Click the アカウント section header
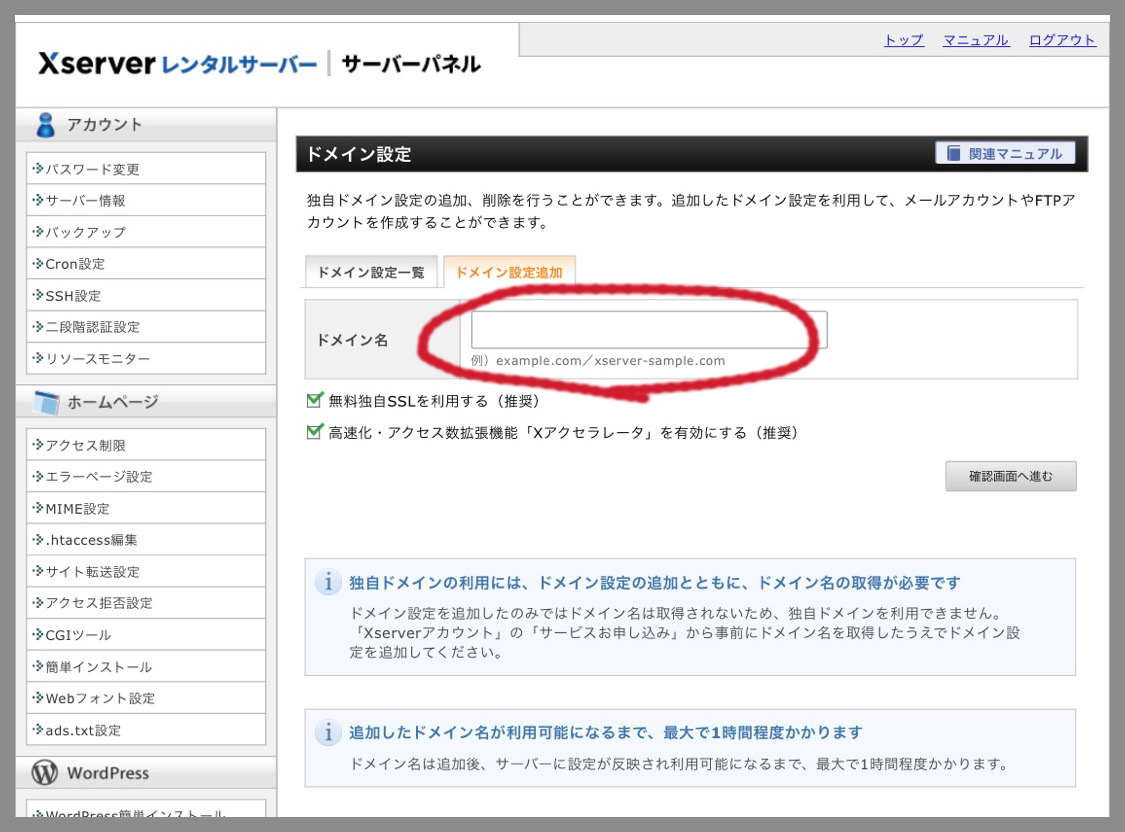1125x832 pixels. pos(146,125)
